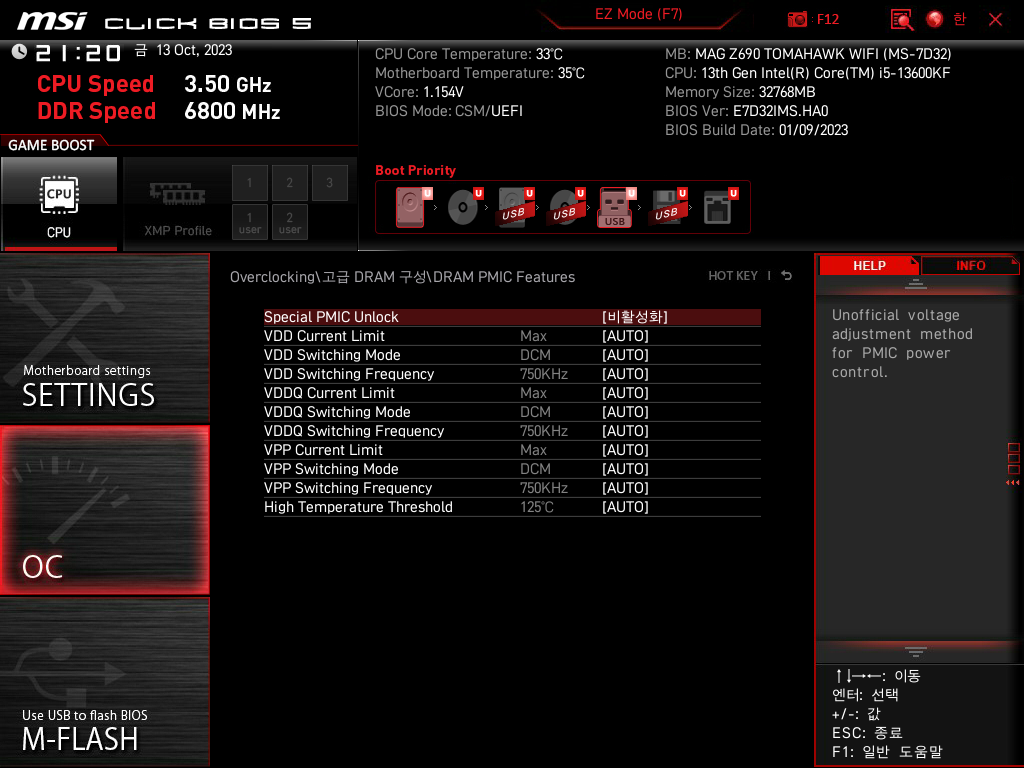Click the breadcrumb path DRAM PMIC Features
The width and height of the screenshot is (1024, 768).
pyautogui.click(x=504, y=277)
